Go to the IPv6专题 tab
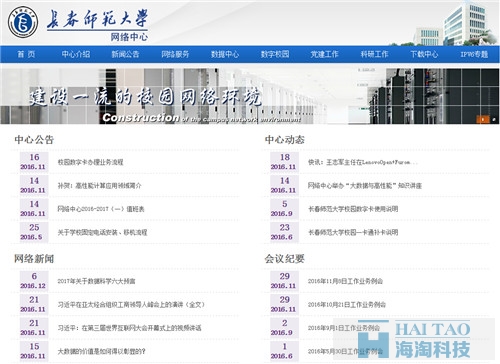Image resolution: width=500 pixels, height=364 pixels. click(x=474, y=54)
